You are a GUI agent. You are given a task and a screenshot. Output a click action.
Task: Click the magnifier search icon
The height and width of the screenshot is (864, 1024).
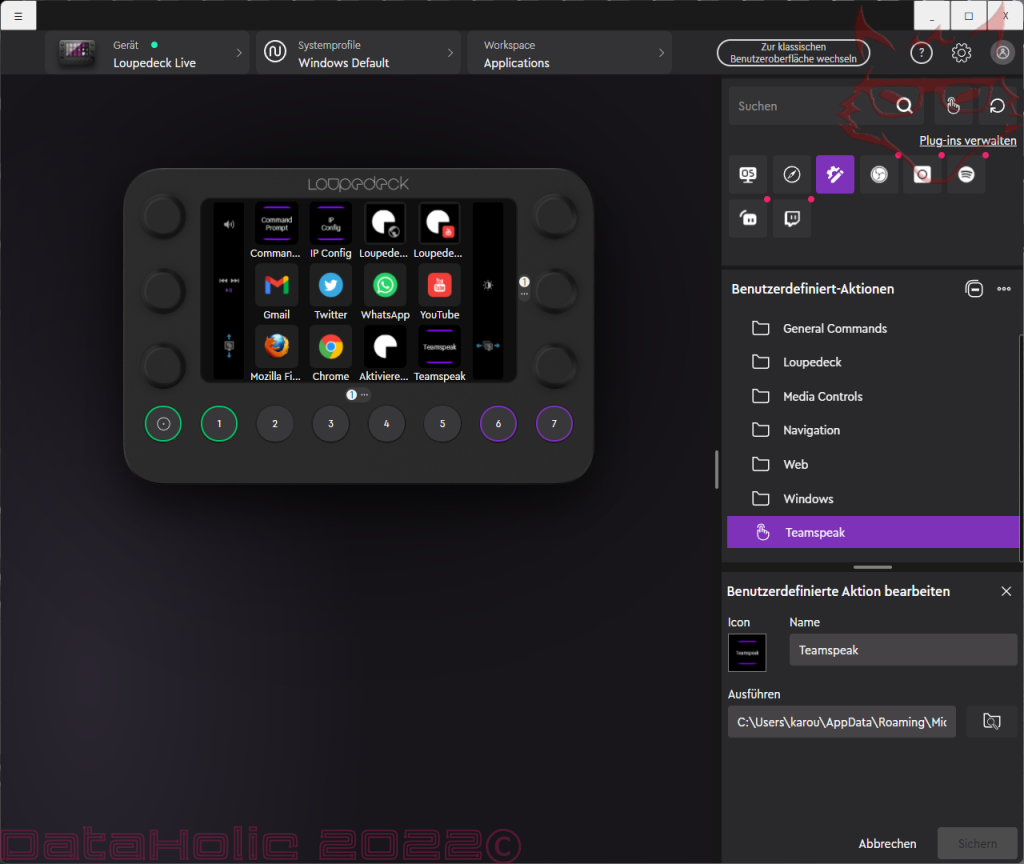904,106
